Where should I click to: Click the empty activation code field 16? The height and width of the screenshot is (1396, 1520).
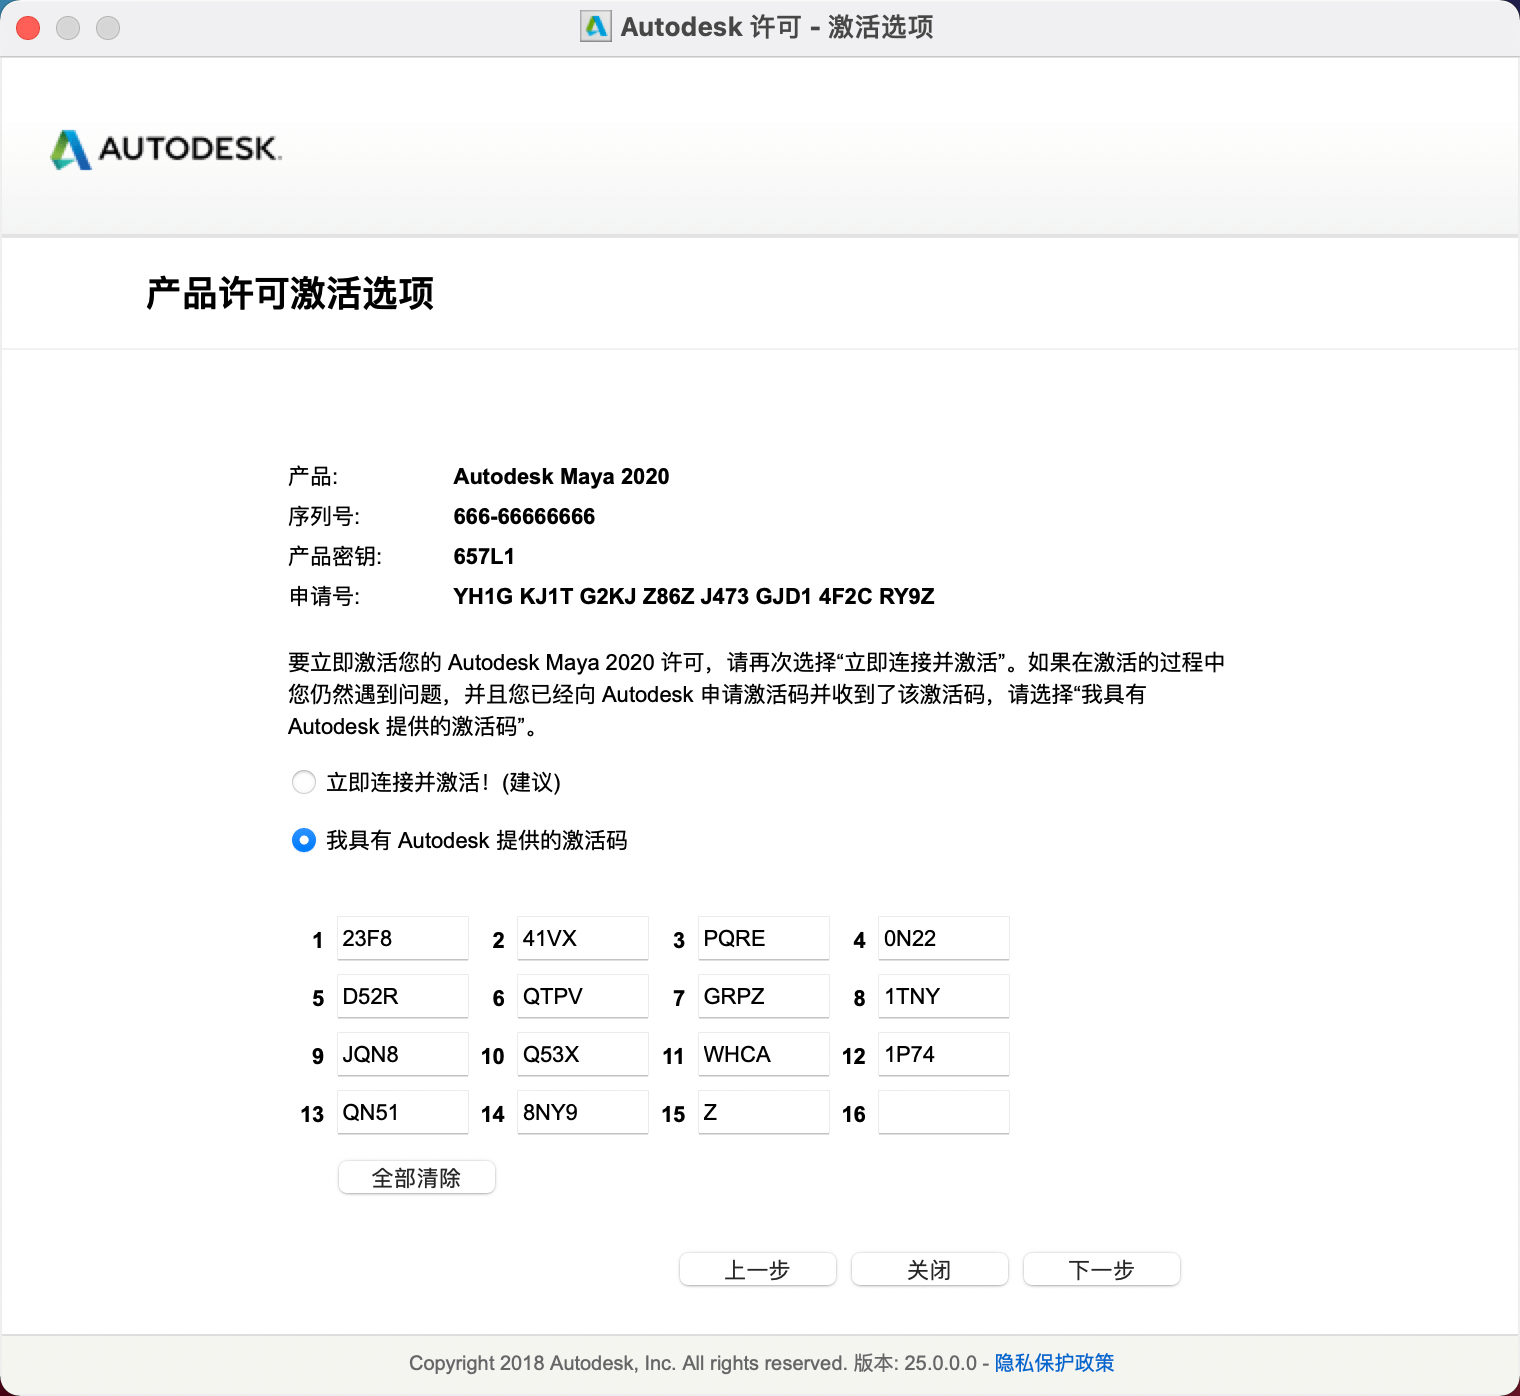[x=944, y=1112]
